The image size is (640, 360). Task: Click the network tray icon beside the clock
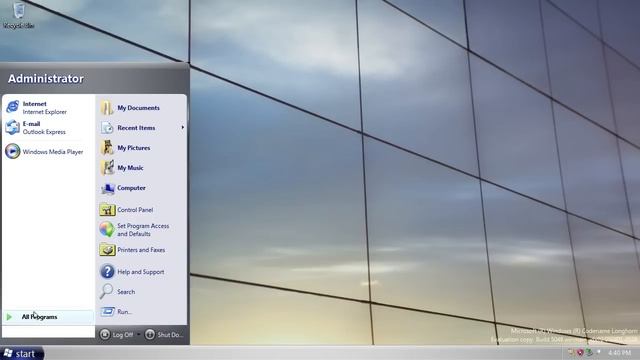click(x=589, y=352)
